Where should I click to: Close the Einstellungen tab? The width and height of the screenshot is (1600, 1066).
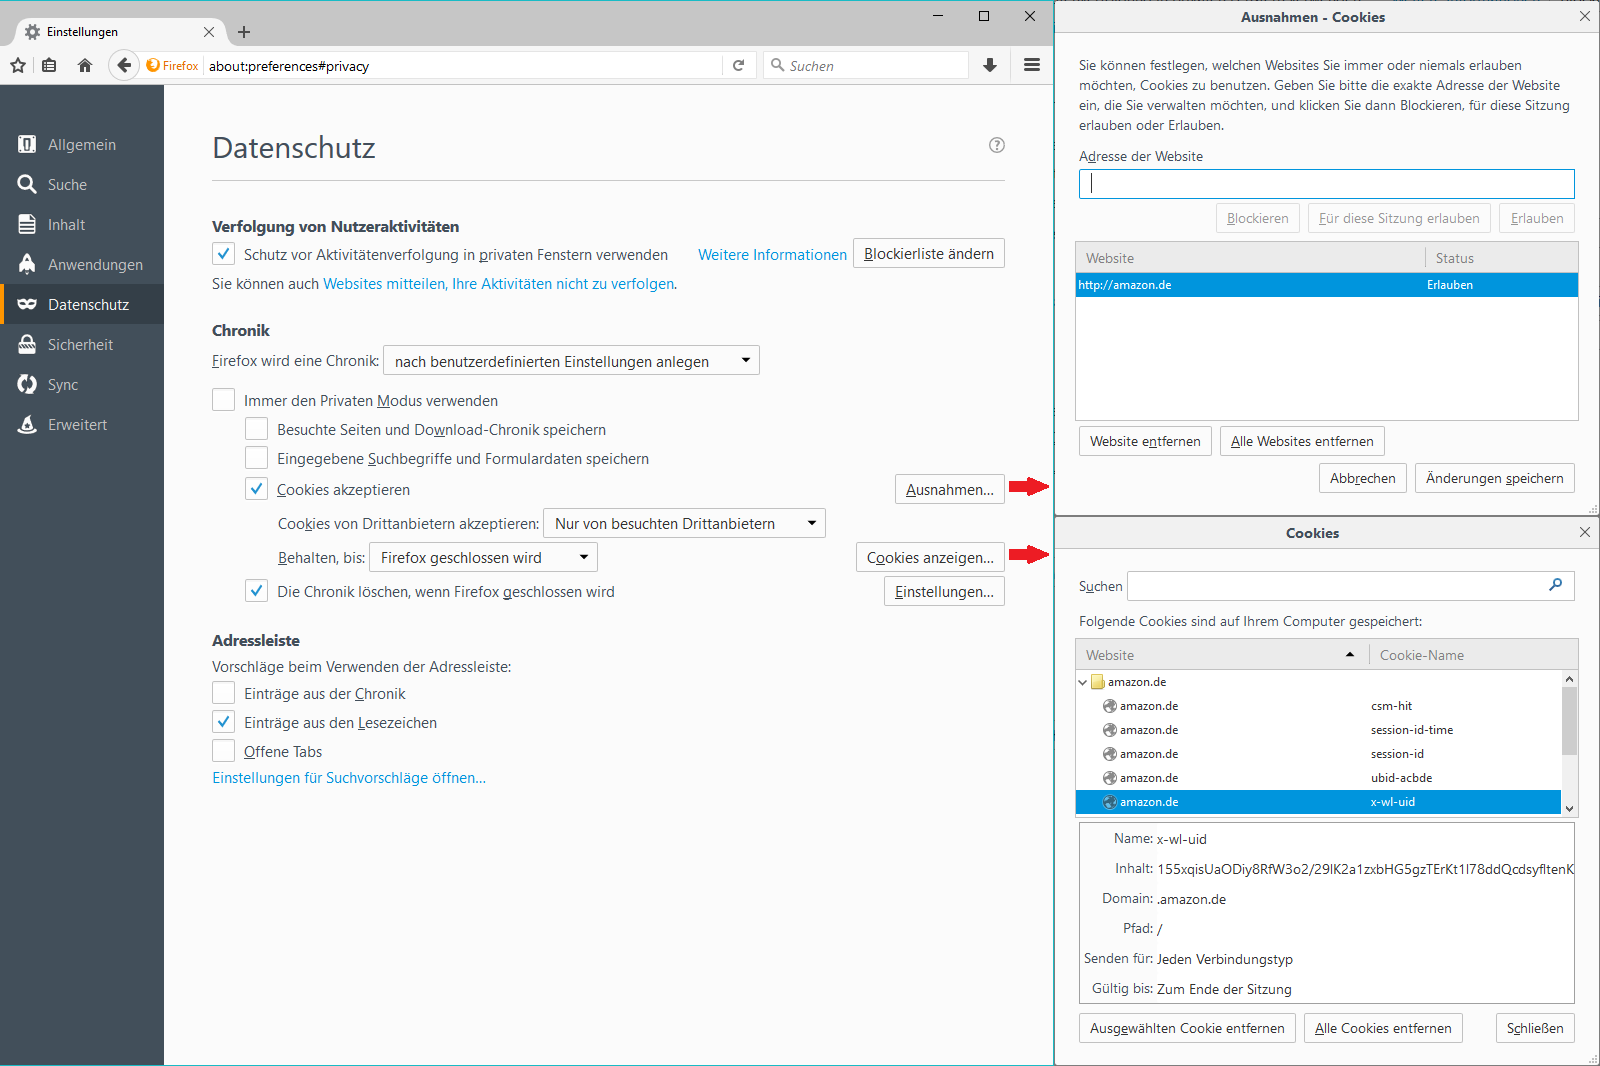209,32
